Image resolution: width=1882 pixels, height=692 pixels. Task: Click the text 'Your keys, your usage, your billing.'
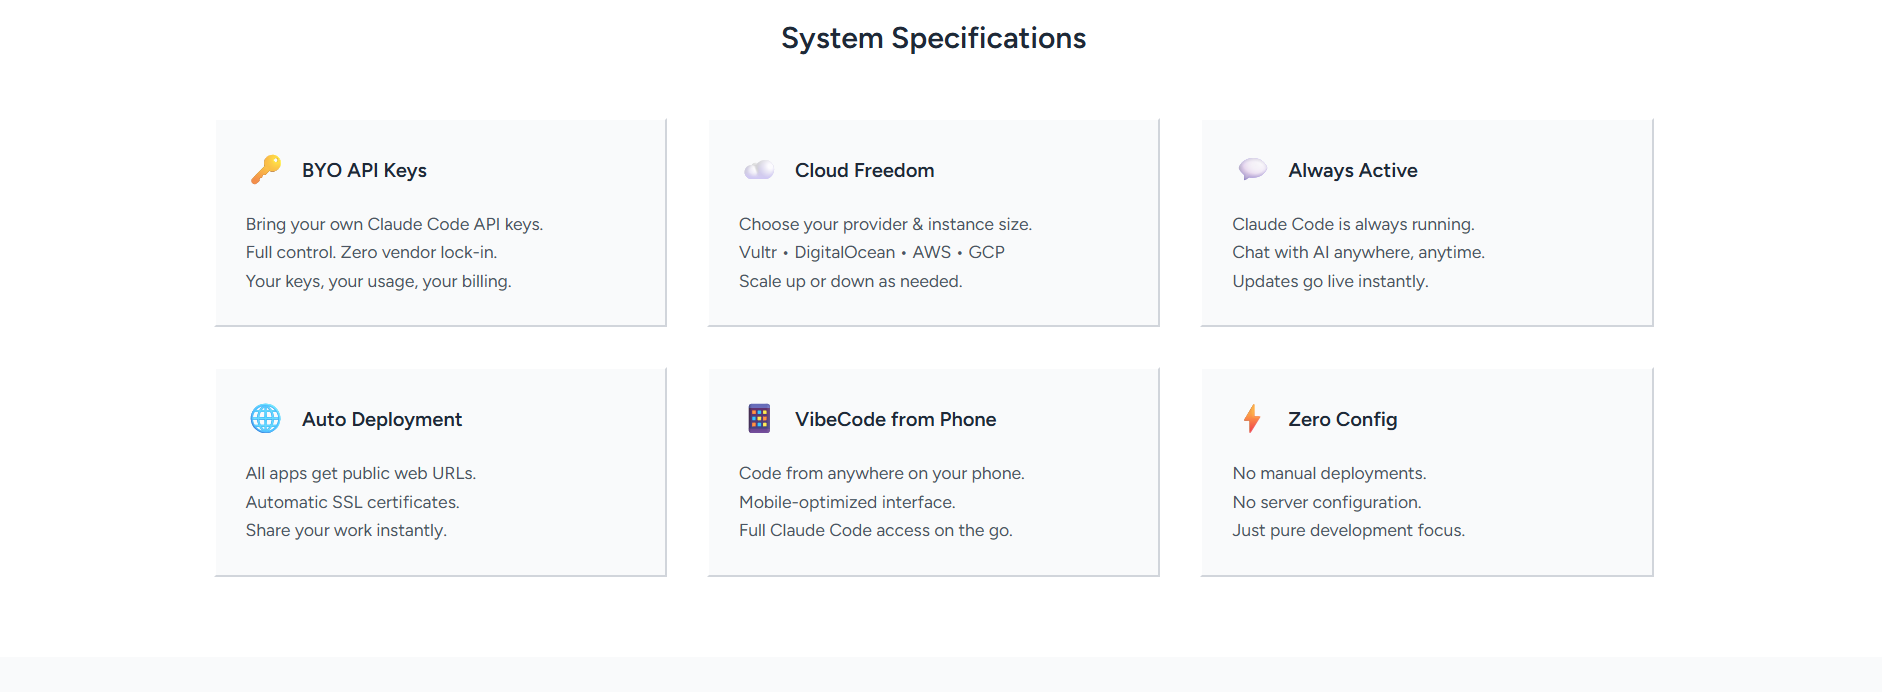point(378,281)
